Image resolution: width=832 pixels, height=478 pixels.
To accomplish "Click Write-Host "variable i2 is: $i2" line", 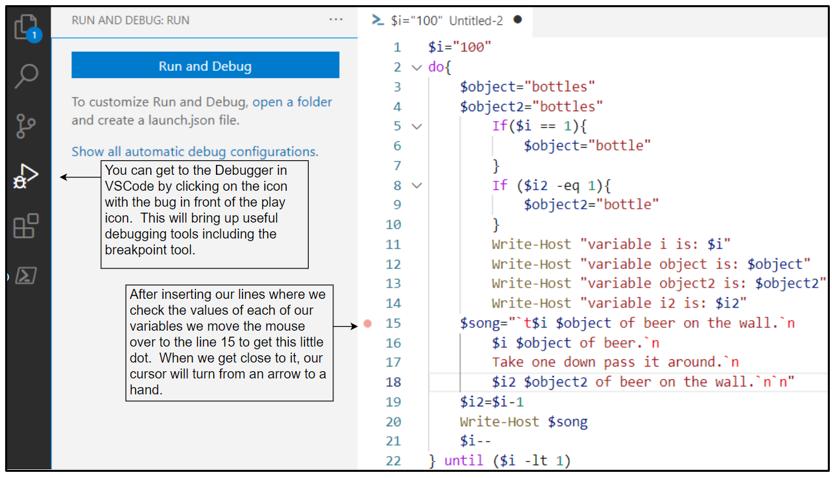I will coord(619,303).
